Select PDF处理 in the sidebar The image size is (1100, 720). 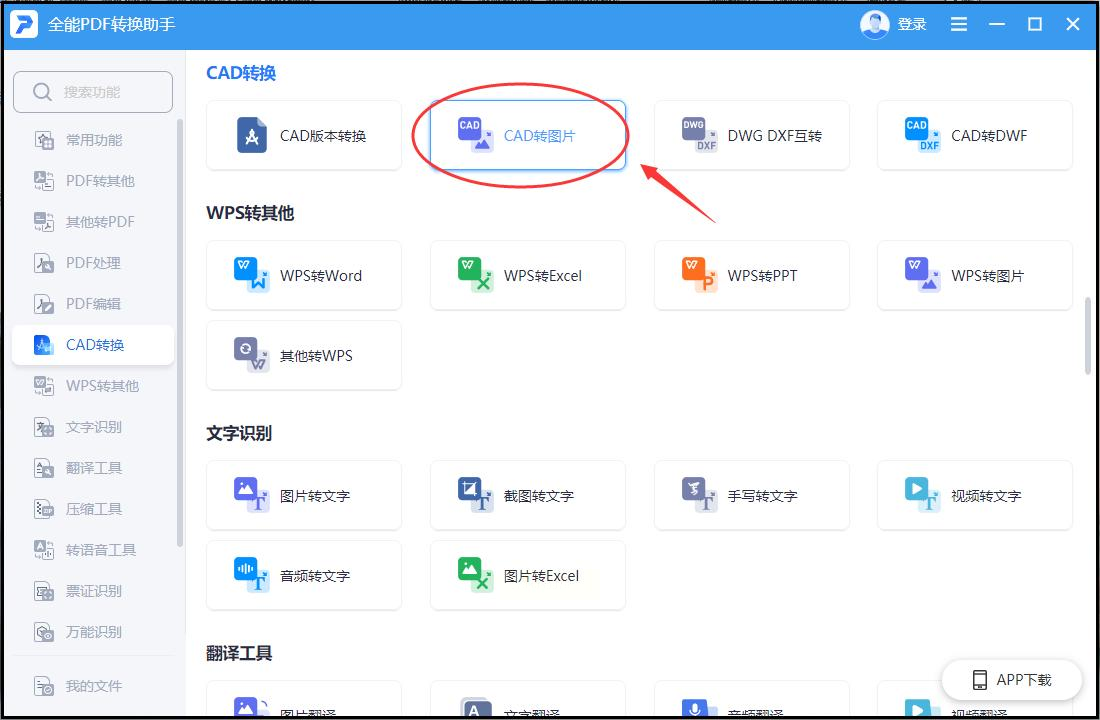tap(93, 263)
